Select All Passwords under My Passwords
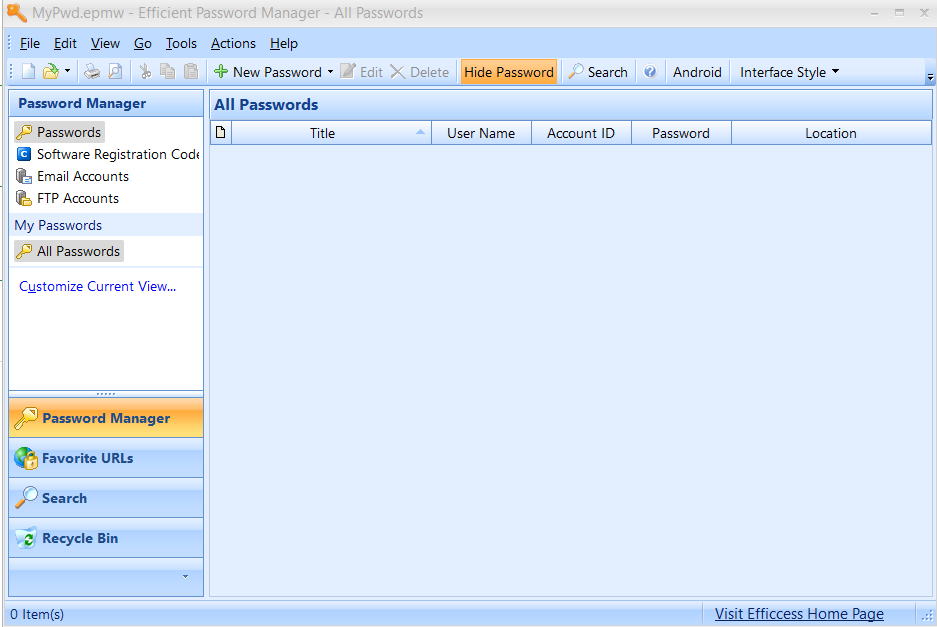This screenshot has height=627, width=937. click(x=69, y=252)
